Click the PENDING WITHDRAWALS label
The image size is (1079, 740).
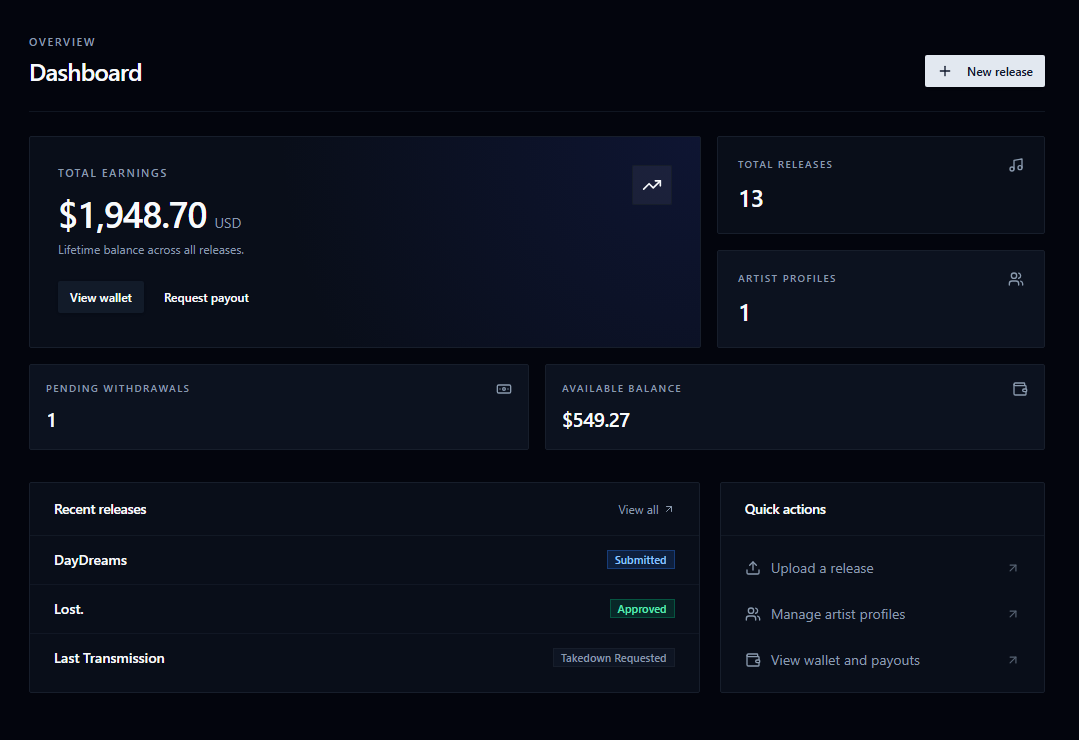118,389
